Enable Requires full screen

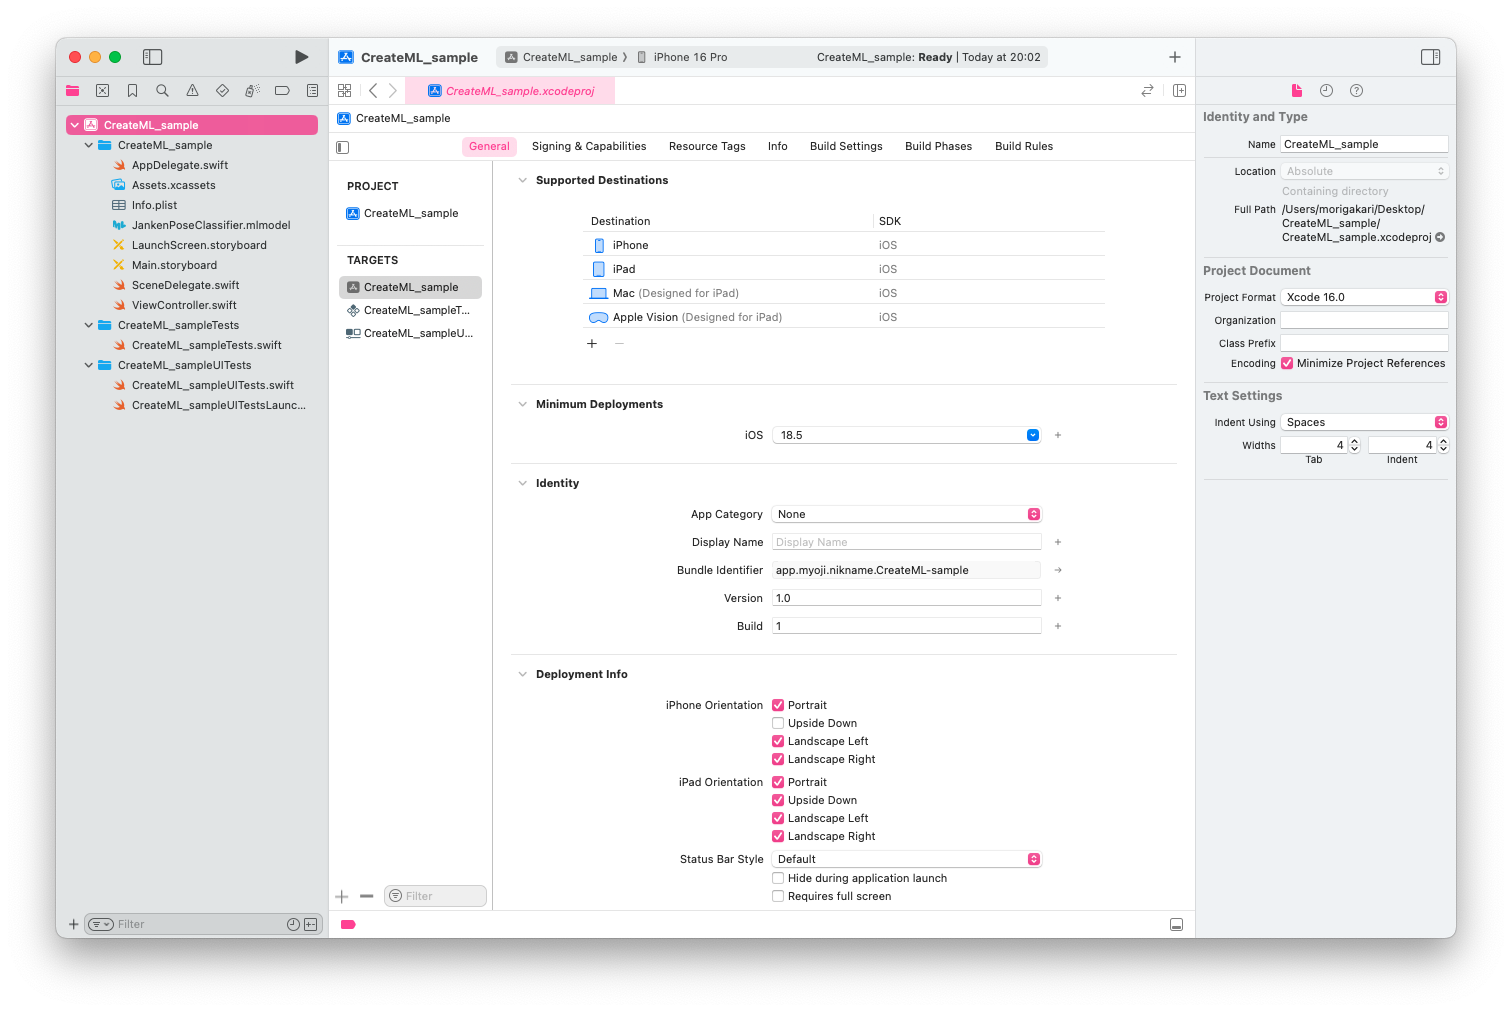[x=778, y=896]
